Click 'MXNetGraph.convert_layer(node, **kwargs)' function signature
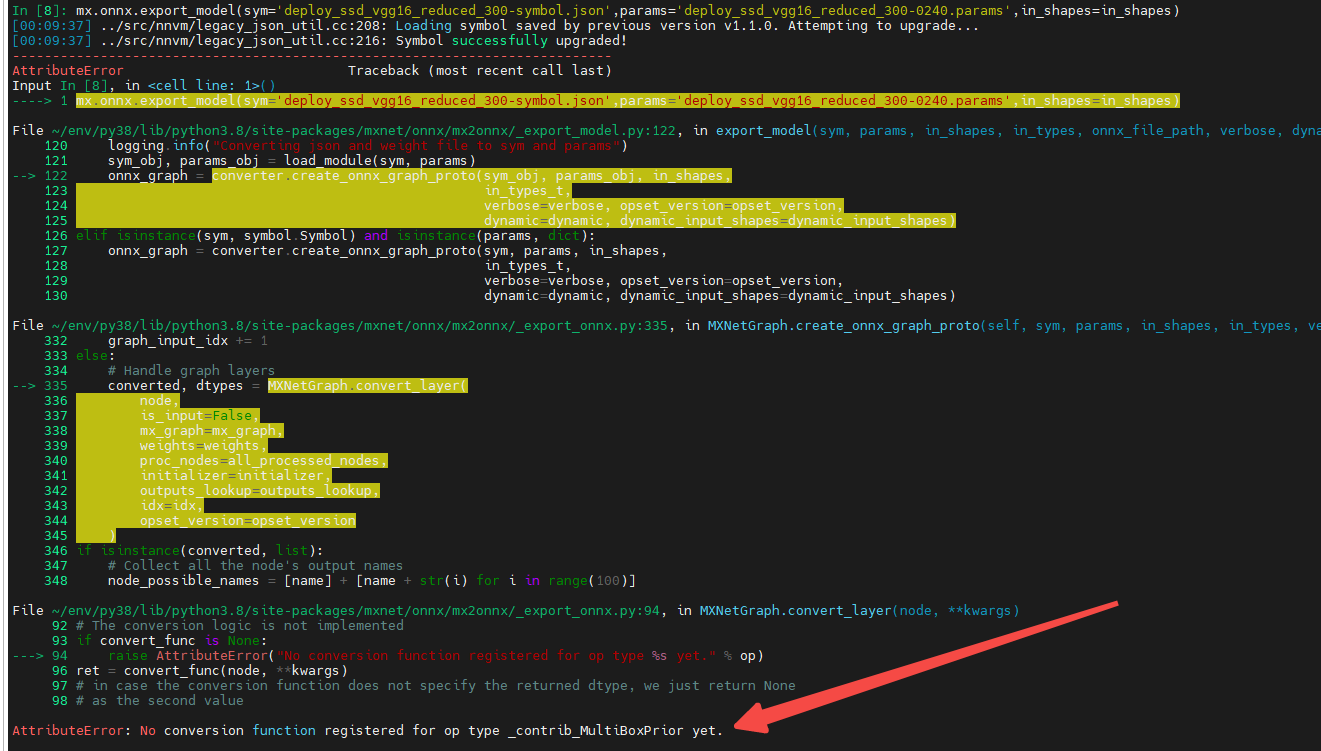This screenshot has width=1321, height=751. 860,610
